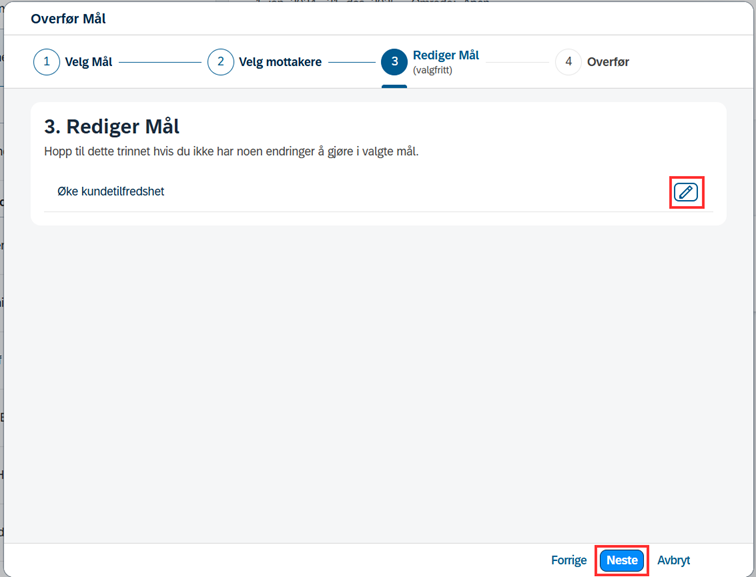Click the Overfør Mål dialog title
Image resolution: width=756 pixels, height=577 pixels.
tap(68, 18)
